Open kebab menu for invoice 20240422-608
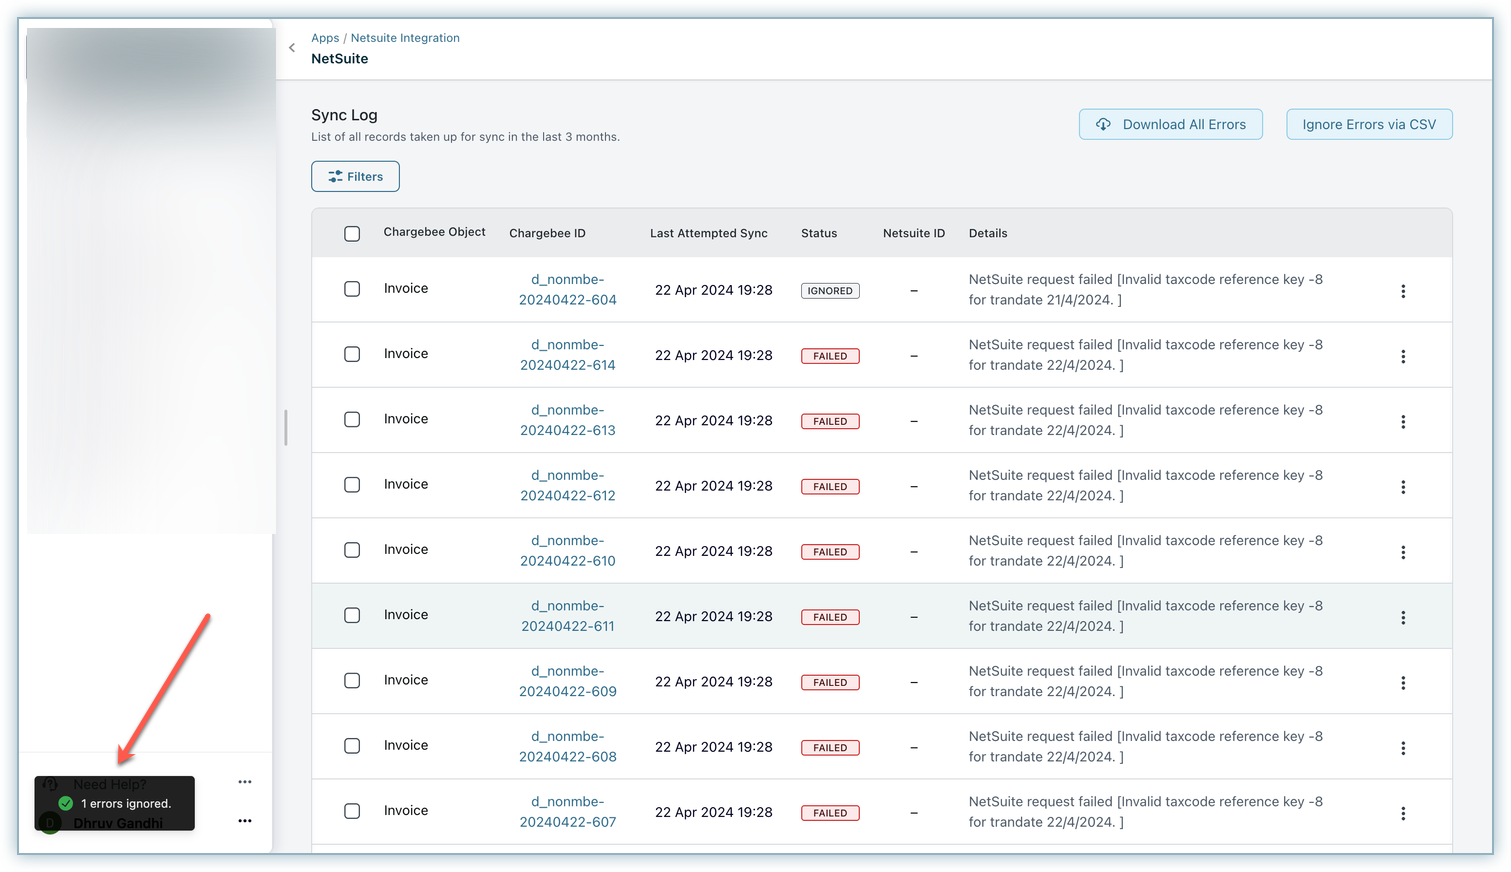The width and height of the screenshot is (1511, 872). pyautogui.click(x=1403, y=748)
